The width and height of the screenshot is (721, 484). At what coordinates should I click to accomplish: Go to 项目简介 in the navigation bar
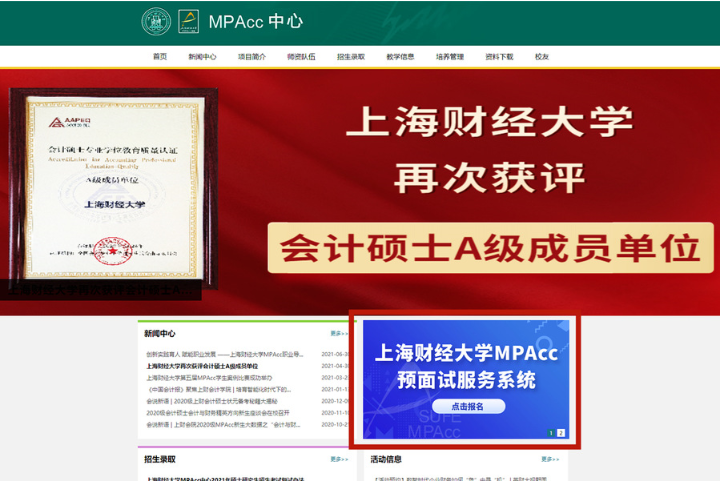[252, 57]
